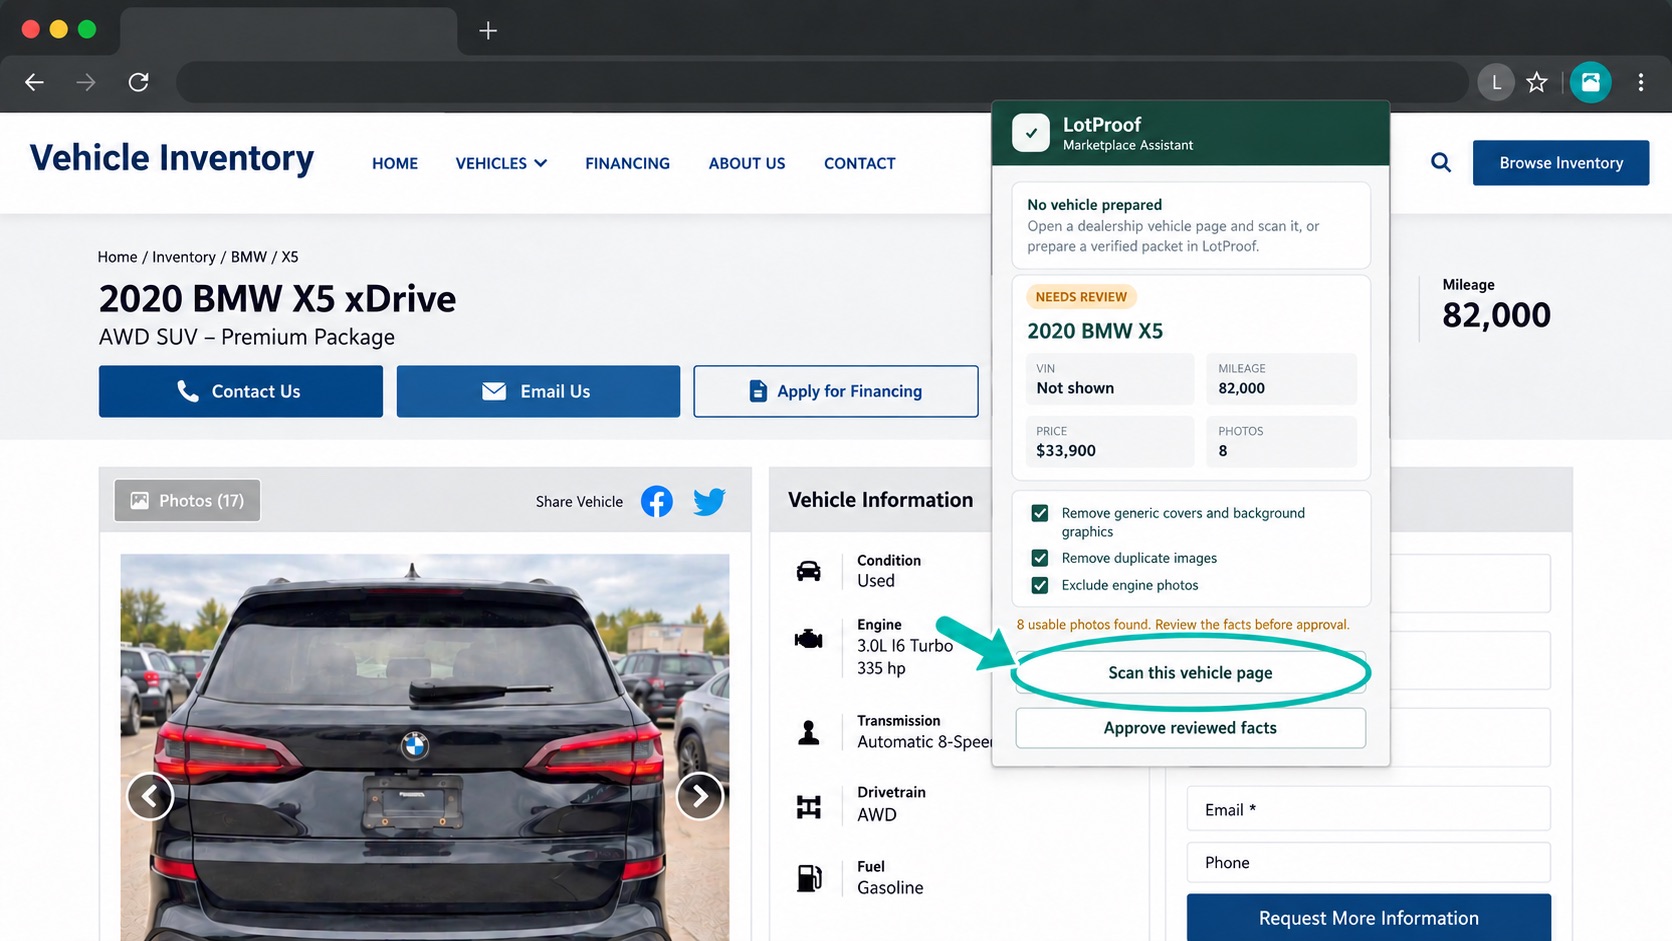
Task: Click Approve reviewed facts button
Action: [1190, 728]
